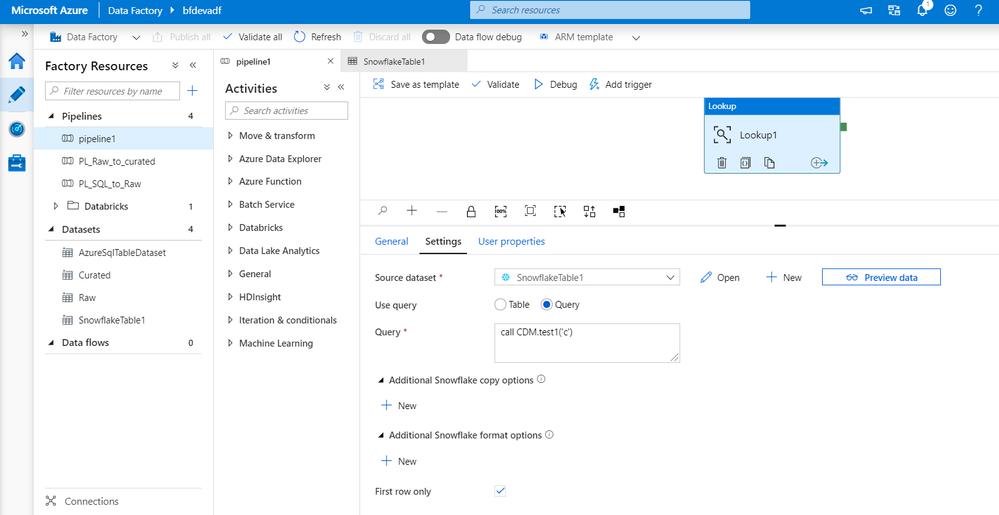Expand the Databricks folder
Screen dimensions: 999x515
pyautogui.click(x=56, y=207)
